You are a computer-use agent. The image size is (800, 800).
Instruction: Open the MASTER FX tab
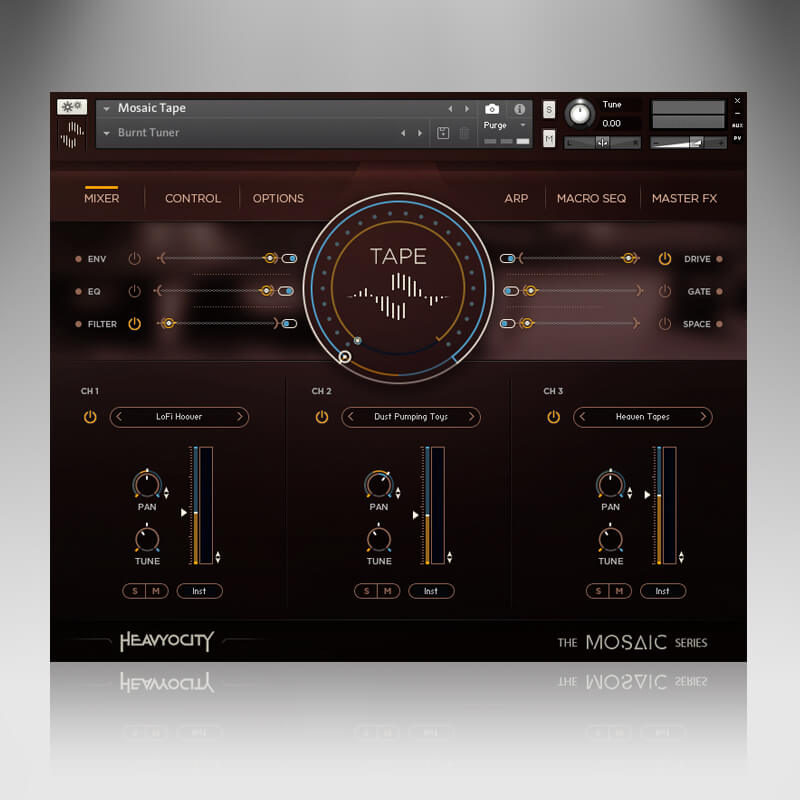click(x=684, y=198)
